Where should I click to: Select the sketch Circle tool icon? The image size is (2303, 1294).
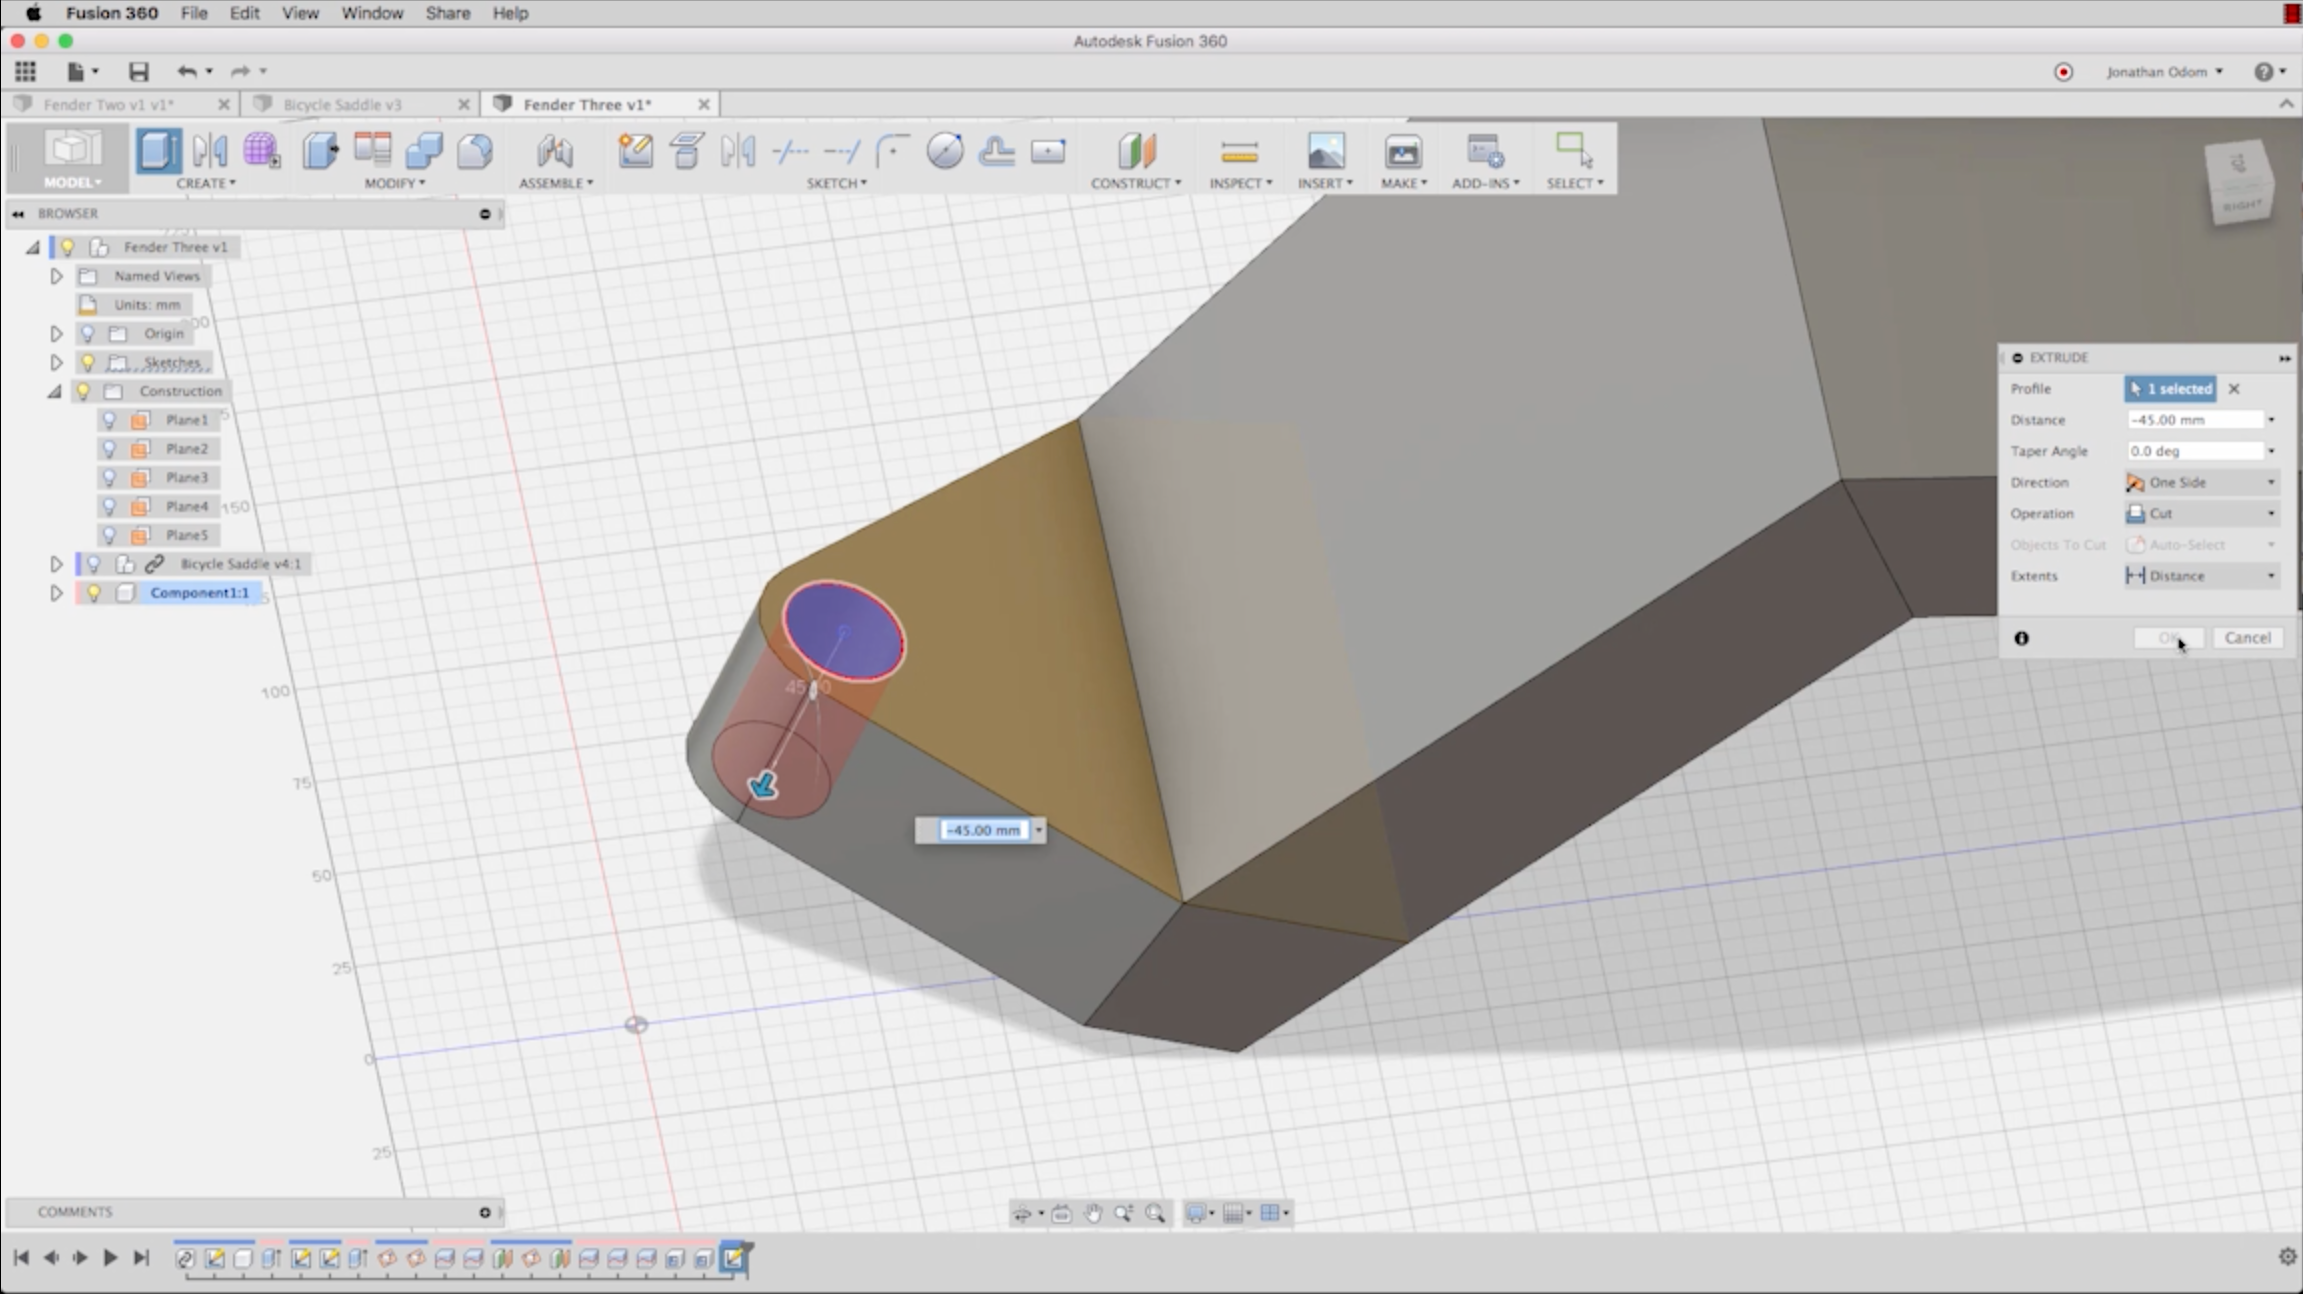click(x=944, y=151)
